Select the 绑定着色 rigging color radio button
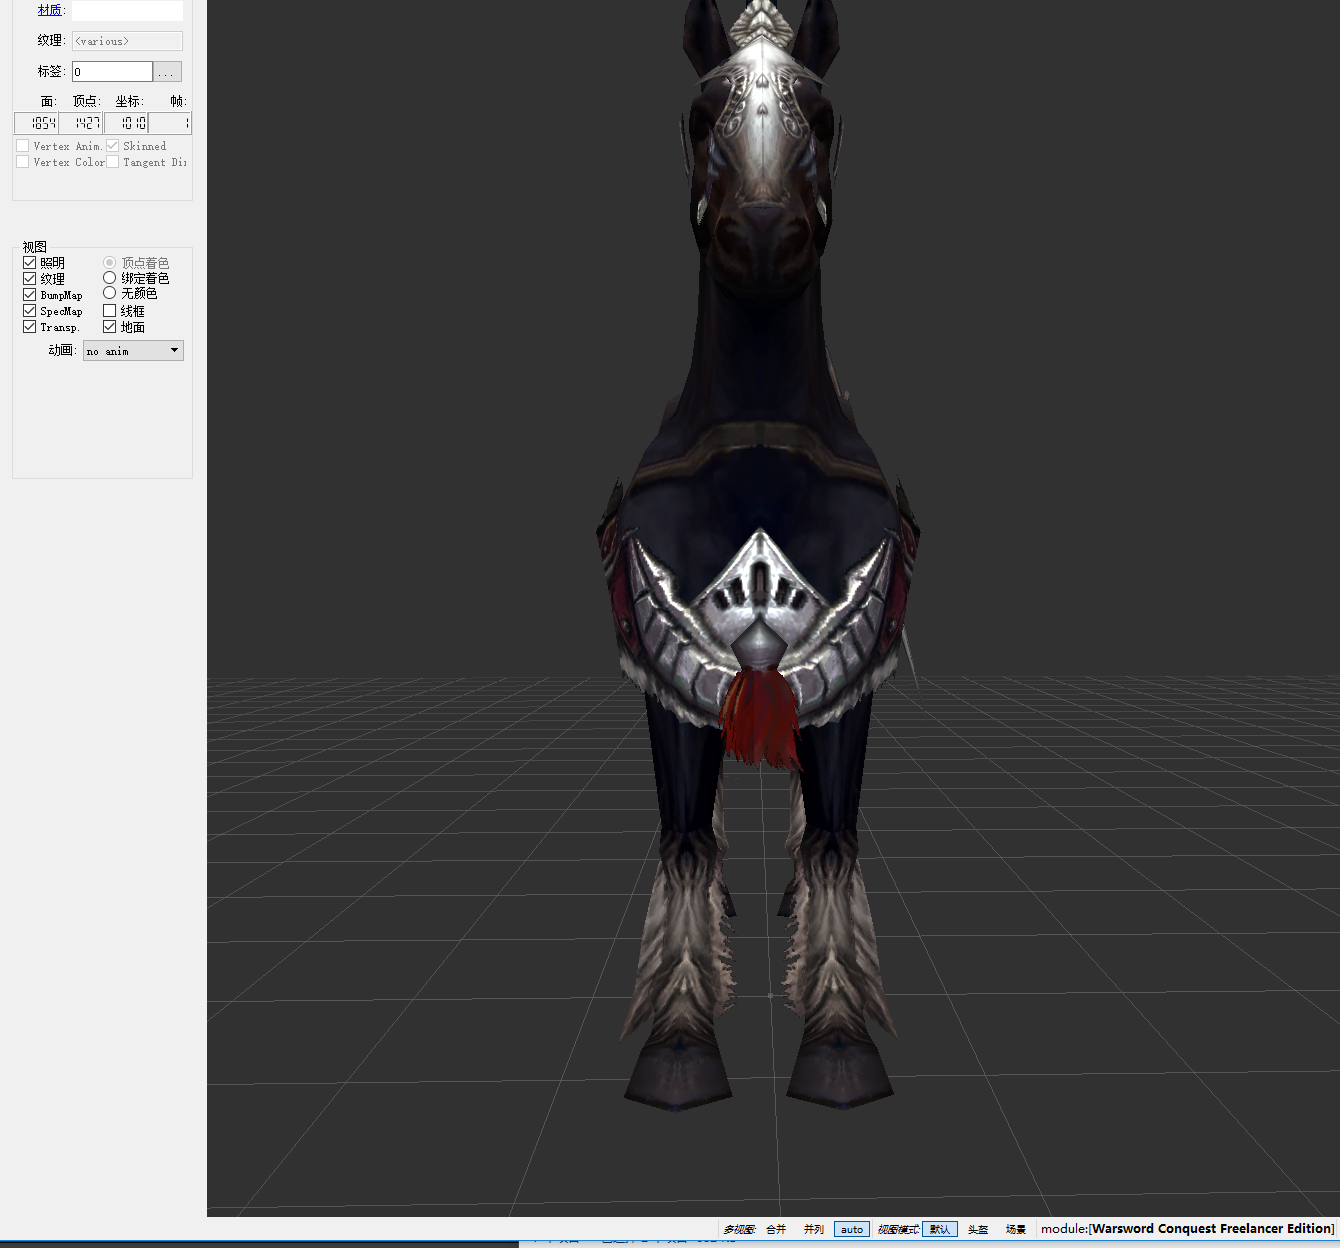The image size is (1340, 1248). pyautogui.click(x=110, y=278)
